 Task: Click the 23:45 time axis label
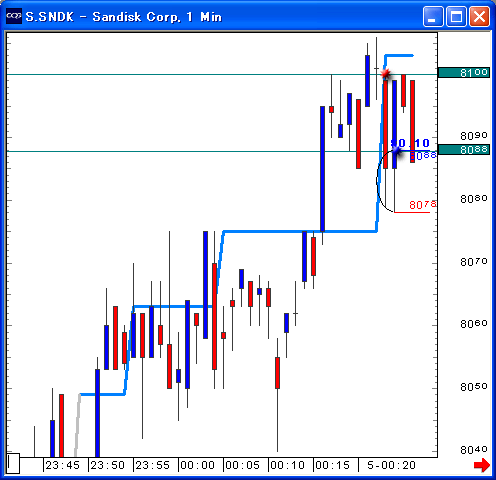pos(62,465)
